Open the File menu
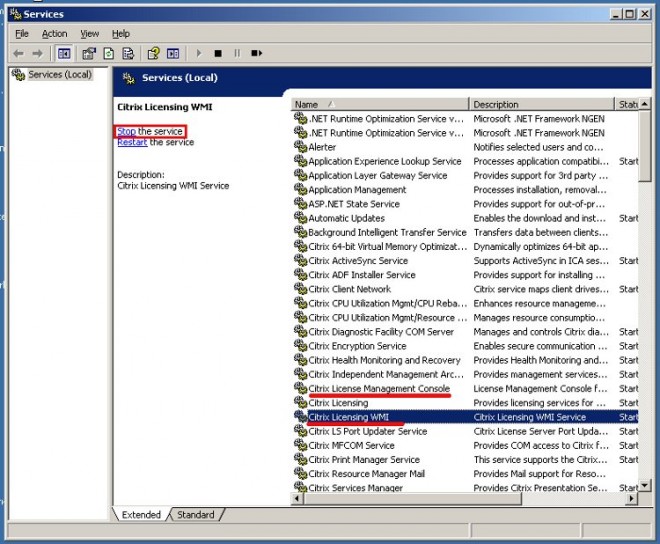Image resolution: width=660 pixels, height=544 pixels. pos(22,34)
